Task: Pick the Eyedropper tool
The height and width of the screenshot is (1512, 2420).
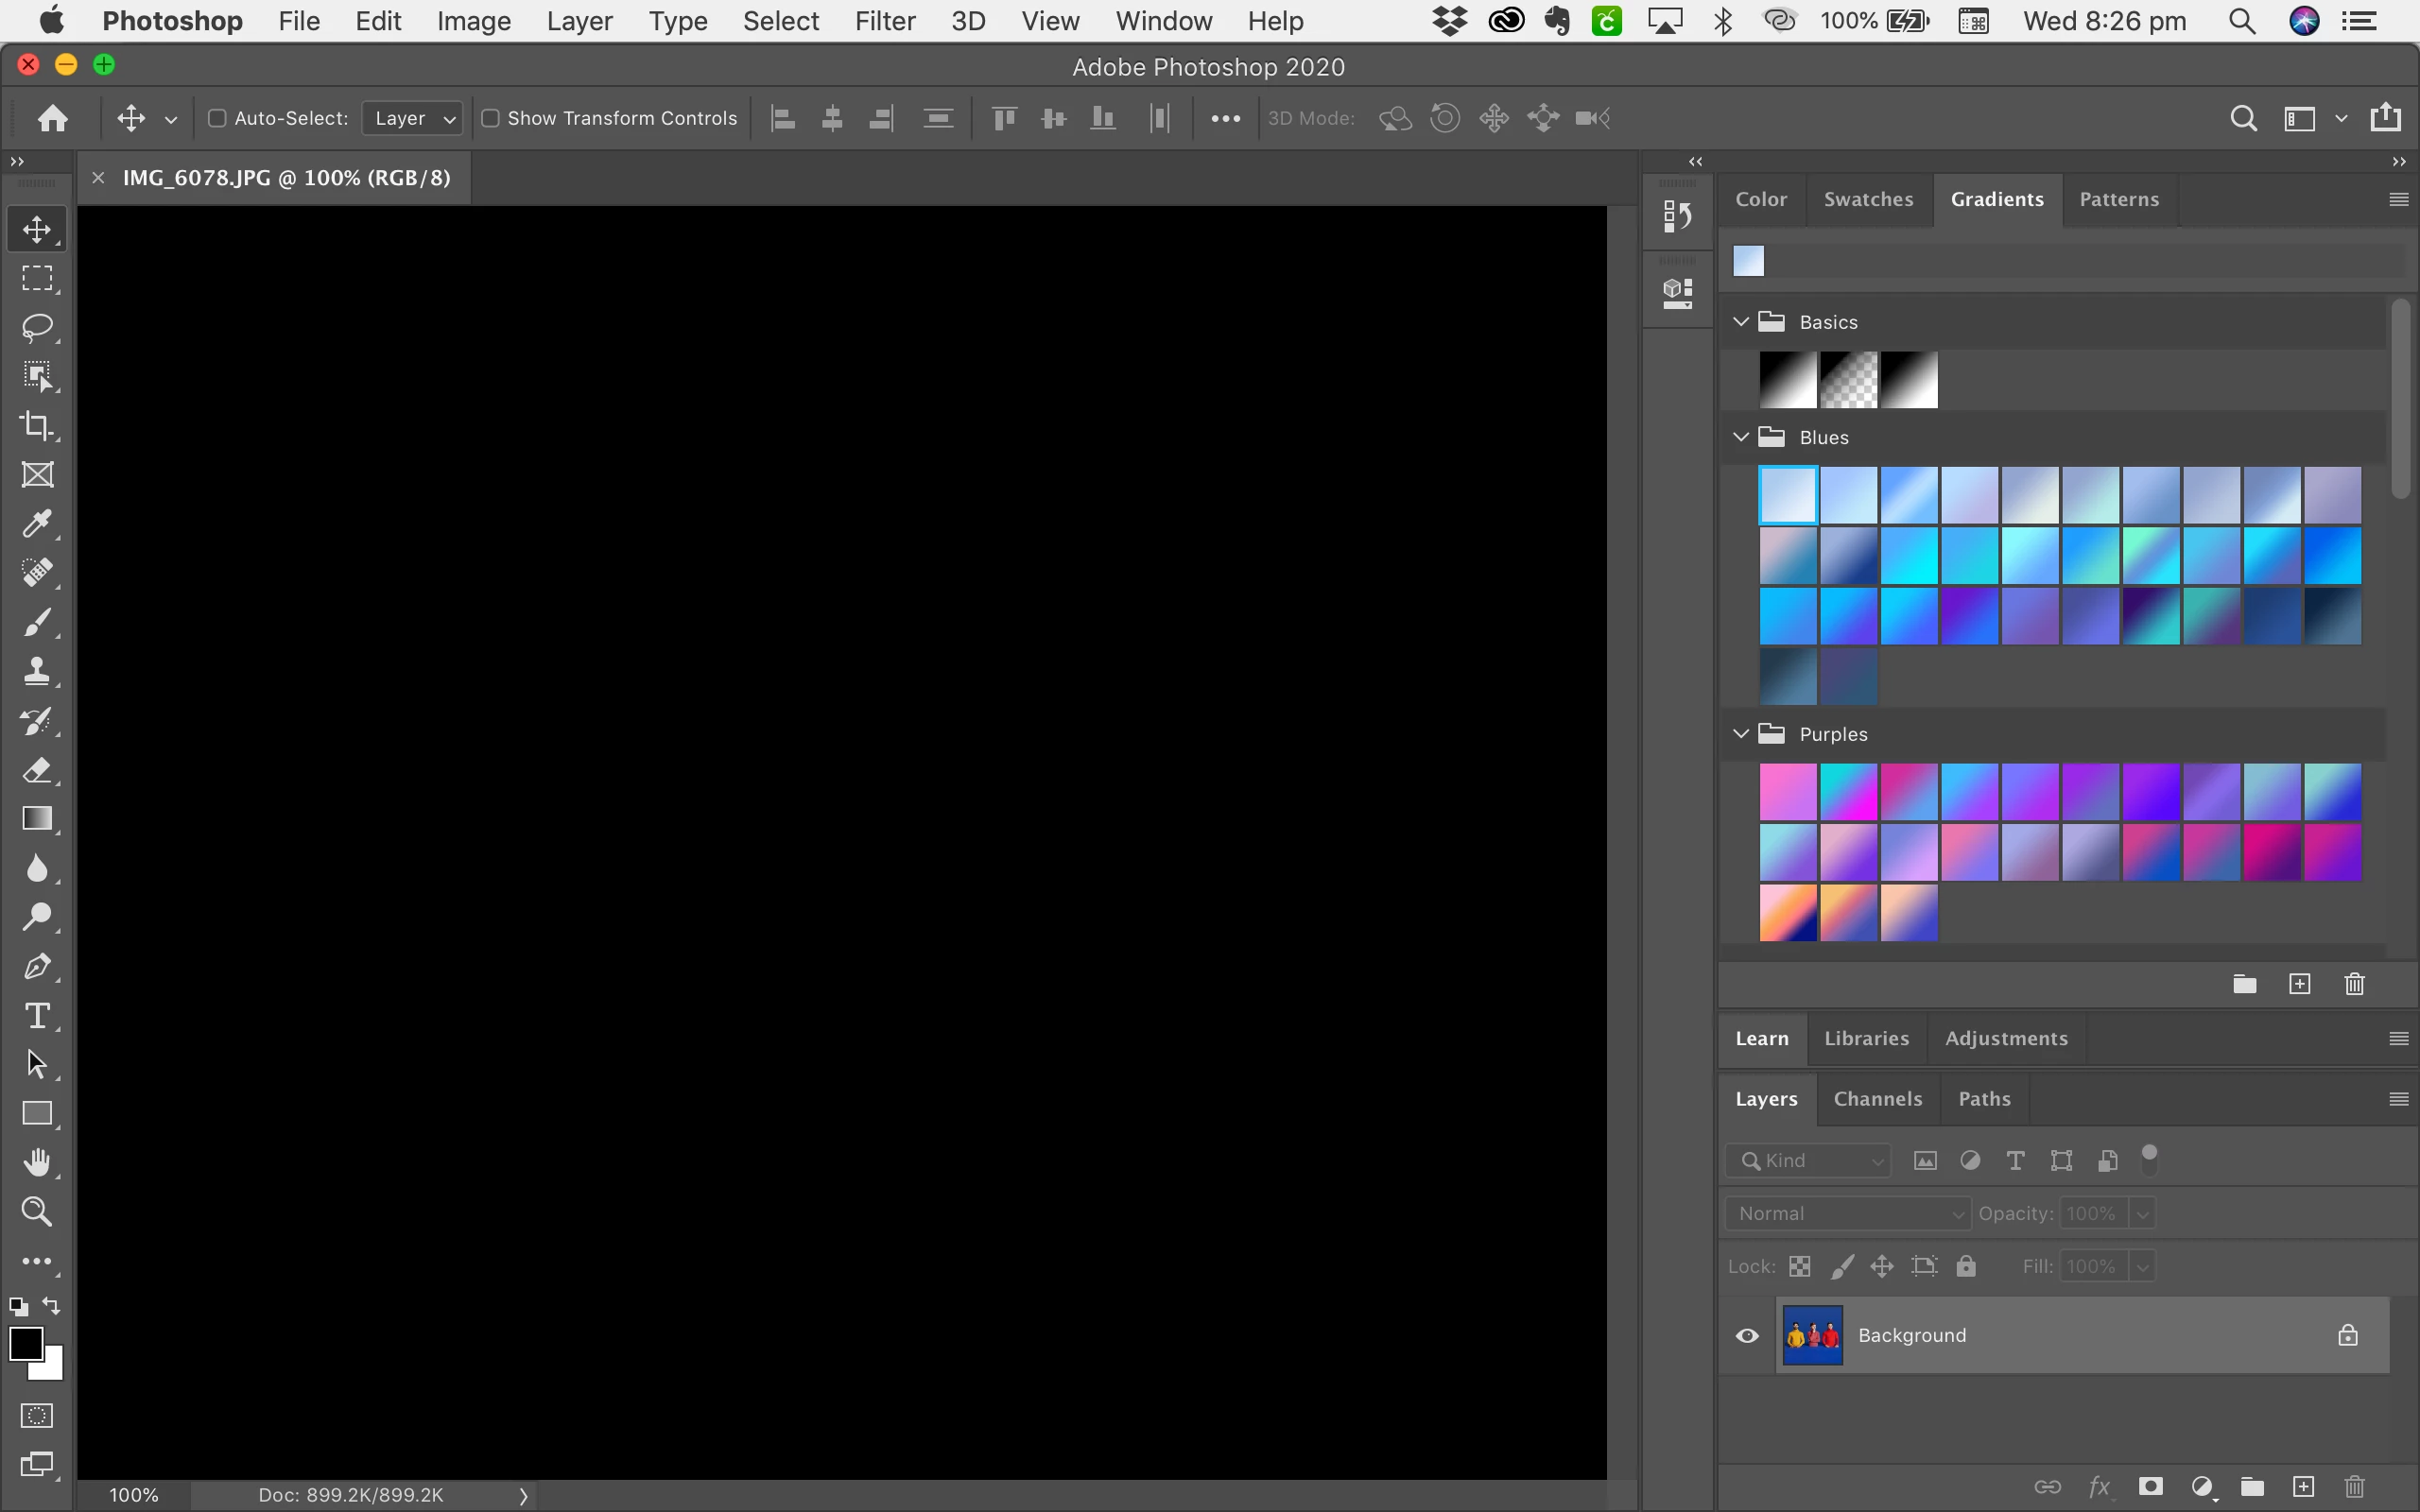Action: point(37,523)
